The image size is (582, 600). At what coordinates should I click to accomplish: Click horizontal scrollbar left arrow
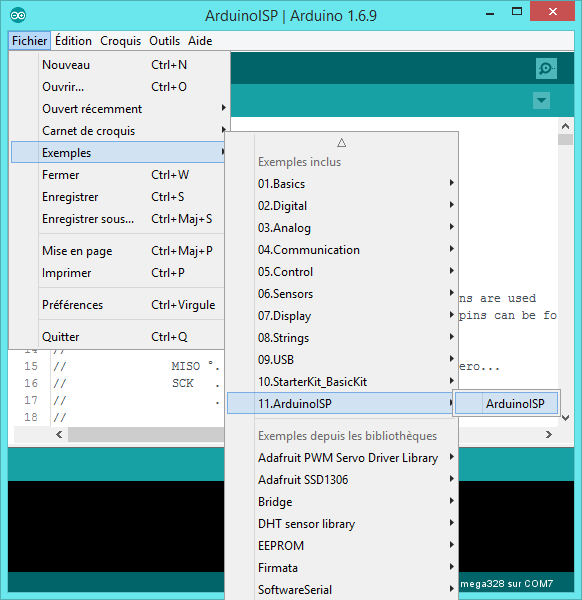(x=59, y=435)
